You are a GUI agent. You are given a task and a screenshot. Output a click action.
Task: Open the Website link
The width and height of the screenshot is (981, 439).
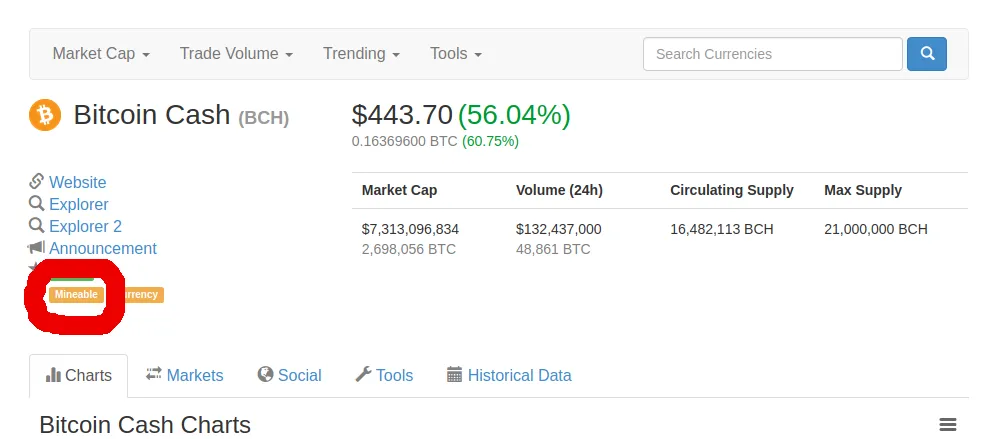78,182
